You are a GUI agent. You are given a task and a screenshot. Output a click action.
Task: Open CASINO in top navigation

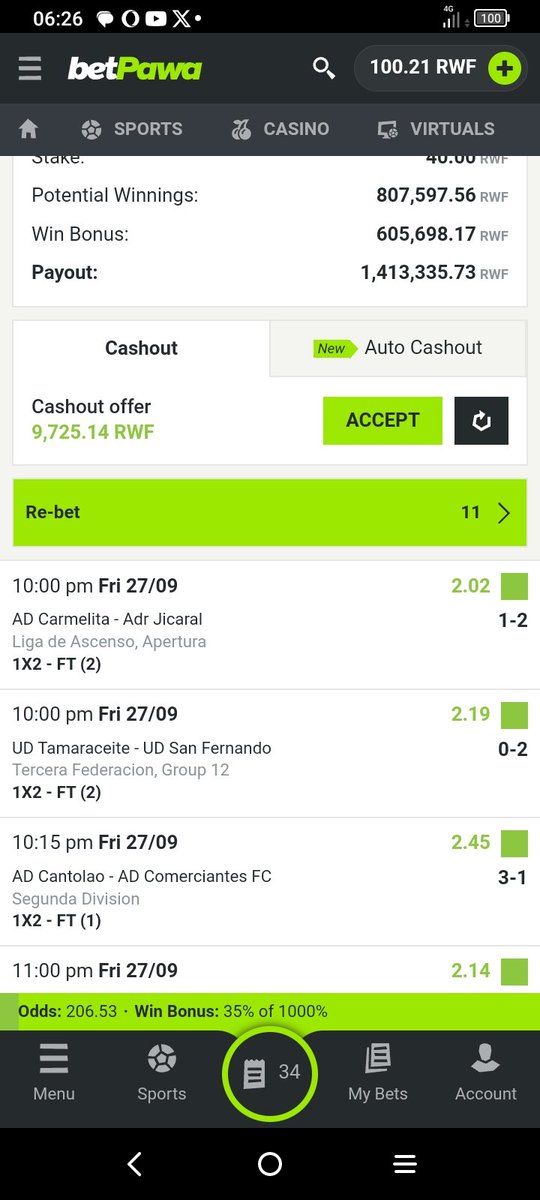(279, 129)
